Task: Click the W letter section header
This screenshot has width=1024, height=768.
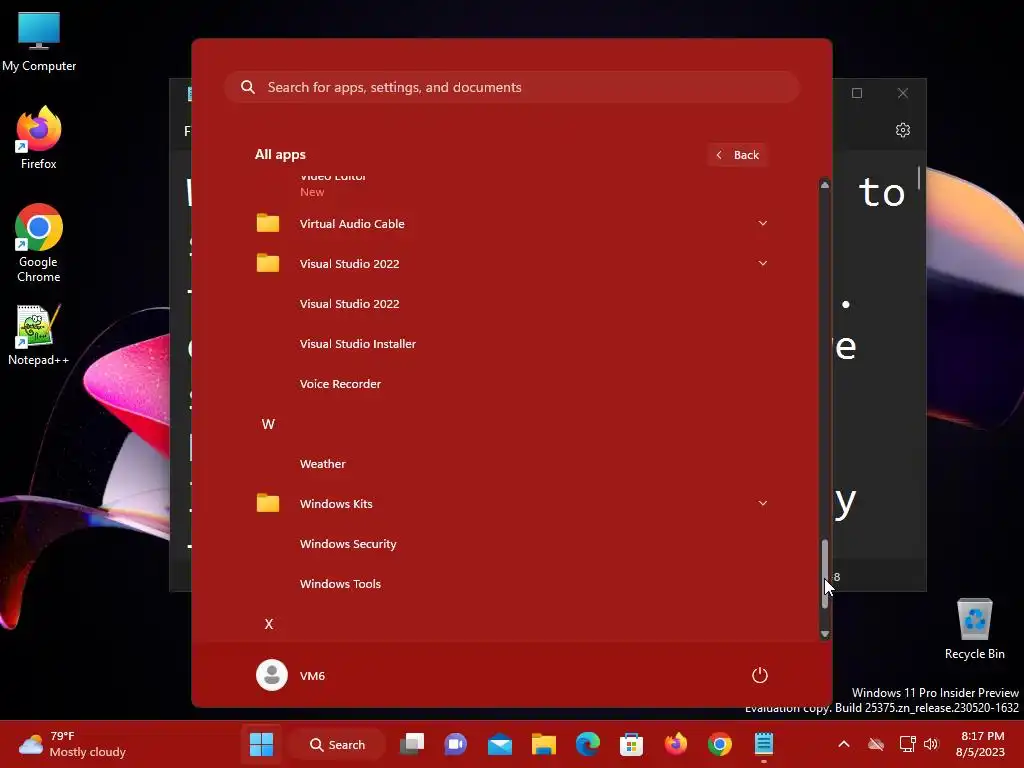Action: coord(268,424)
